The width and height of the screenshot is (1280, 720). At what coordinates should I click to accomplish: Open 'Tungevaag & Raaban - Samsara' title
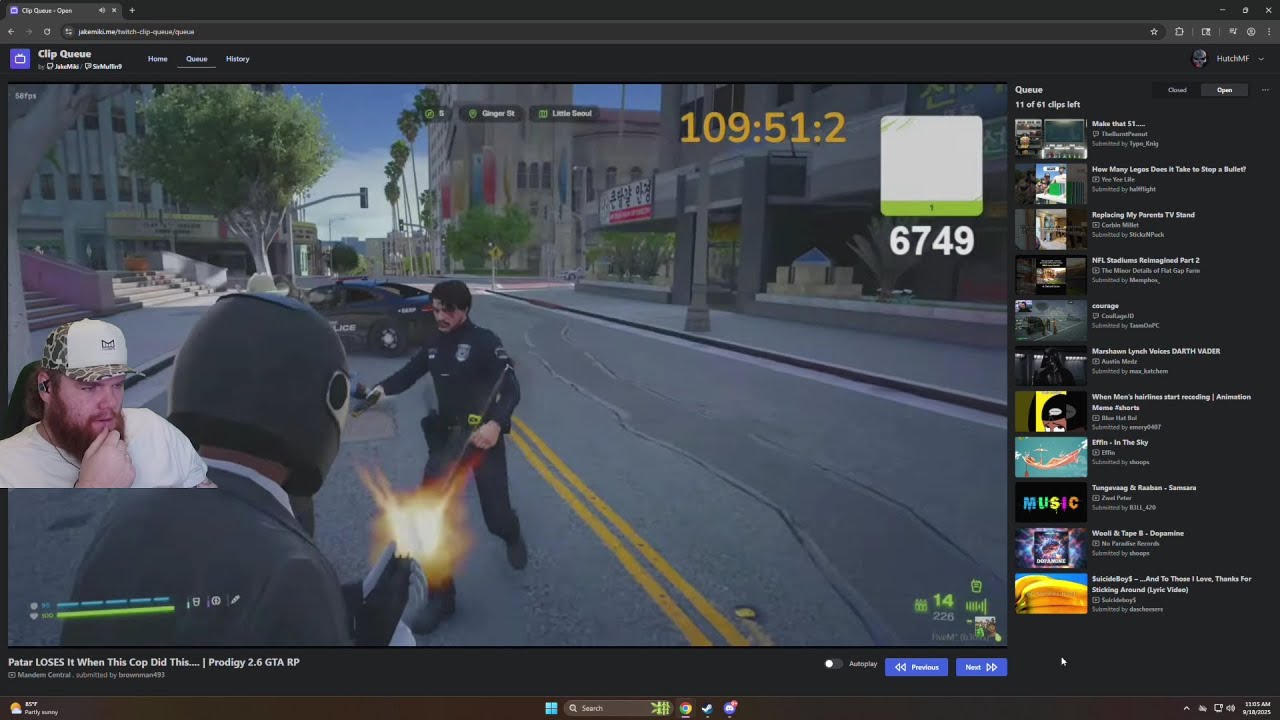[x=1144, y=488]
